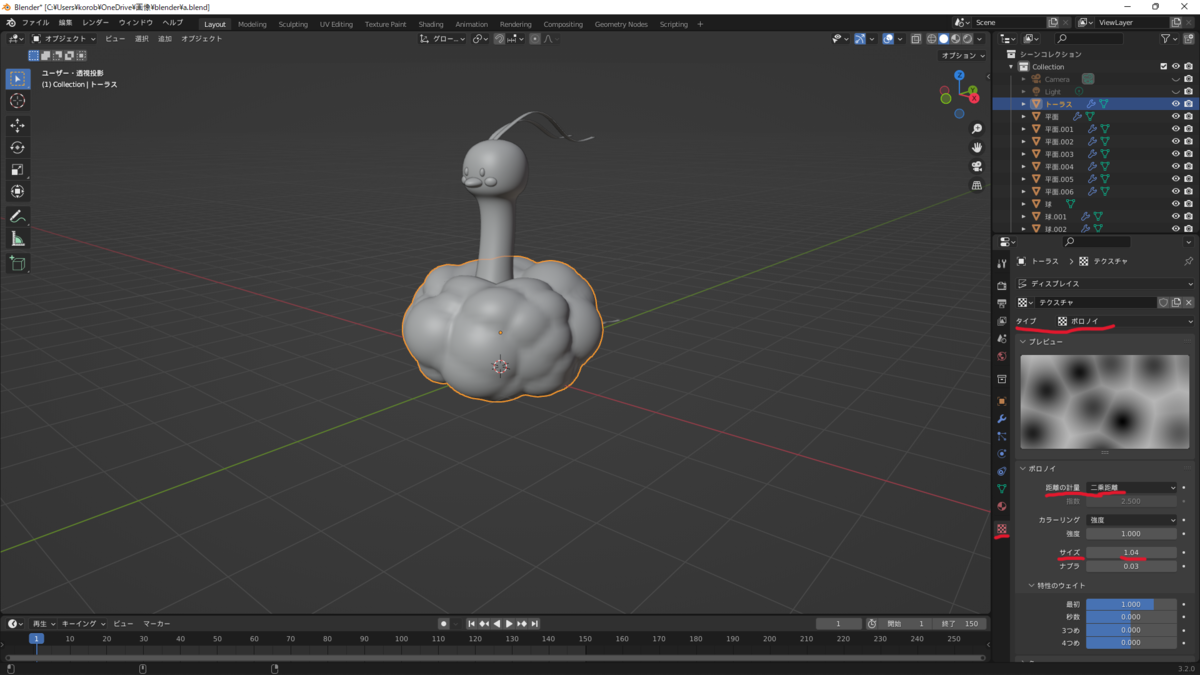1200x675 pixels.
Task: Adjust 最初 weight slider 1.000
Action: [1131, 604]
